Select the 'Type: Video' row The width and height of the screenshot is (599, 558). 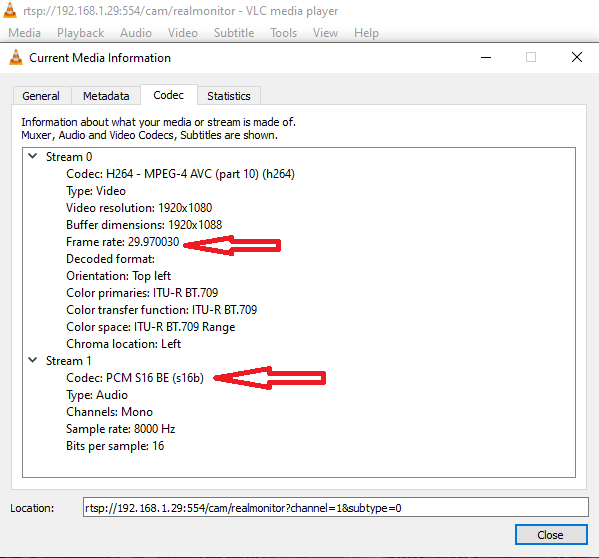(96, 191)
